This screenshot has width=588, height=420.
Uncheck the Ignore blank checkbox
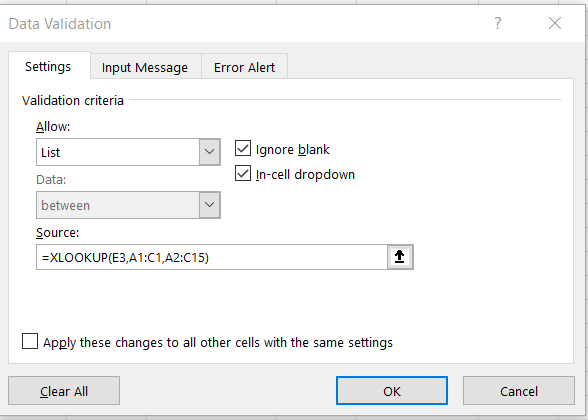coord(243,148)
